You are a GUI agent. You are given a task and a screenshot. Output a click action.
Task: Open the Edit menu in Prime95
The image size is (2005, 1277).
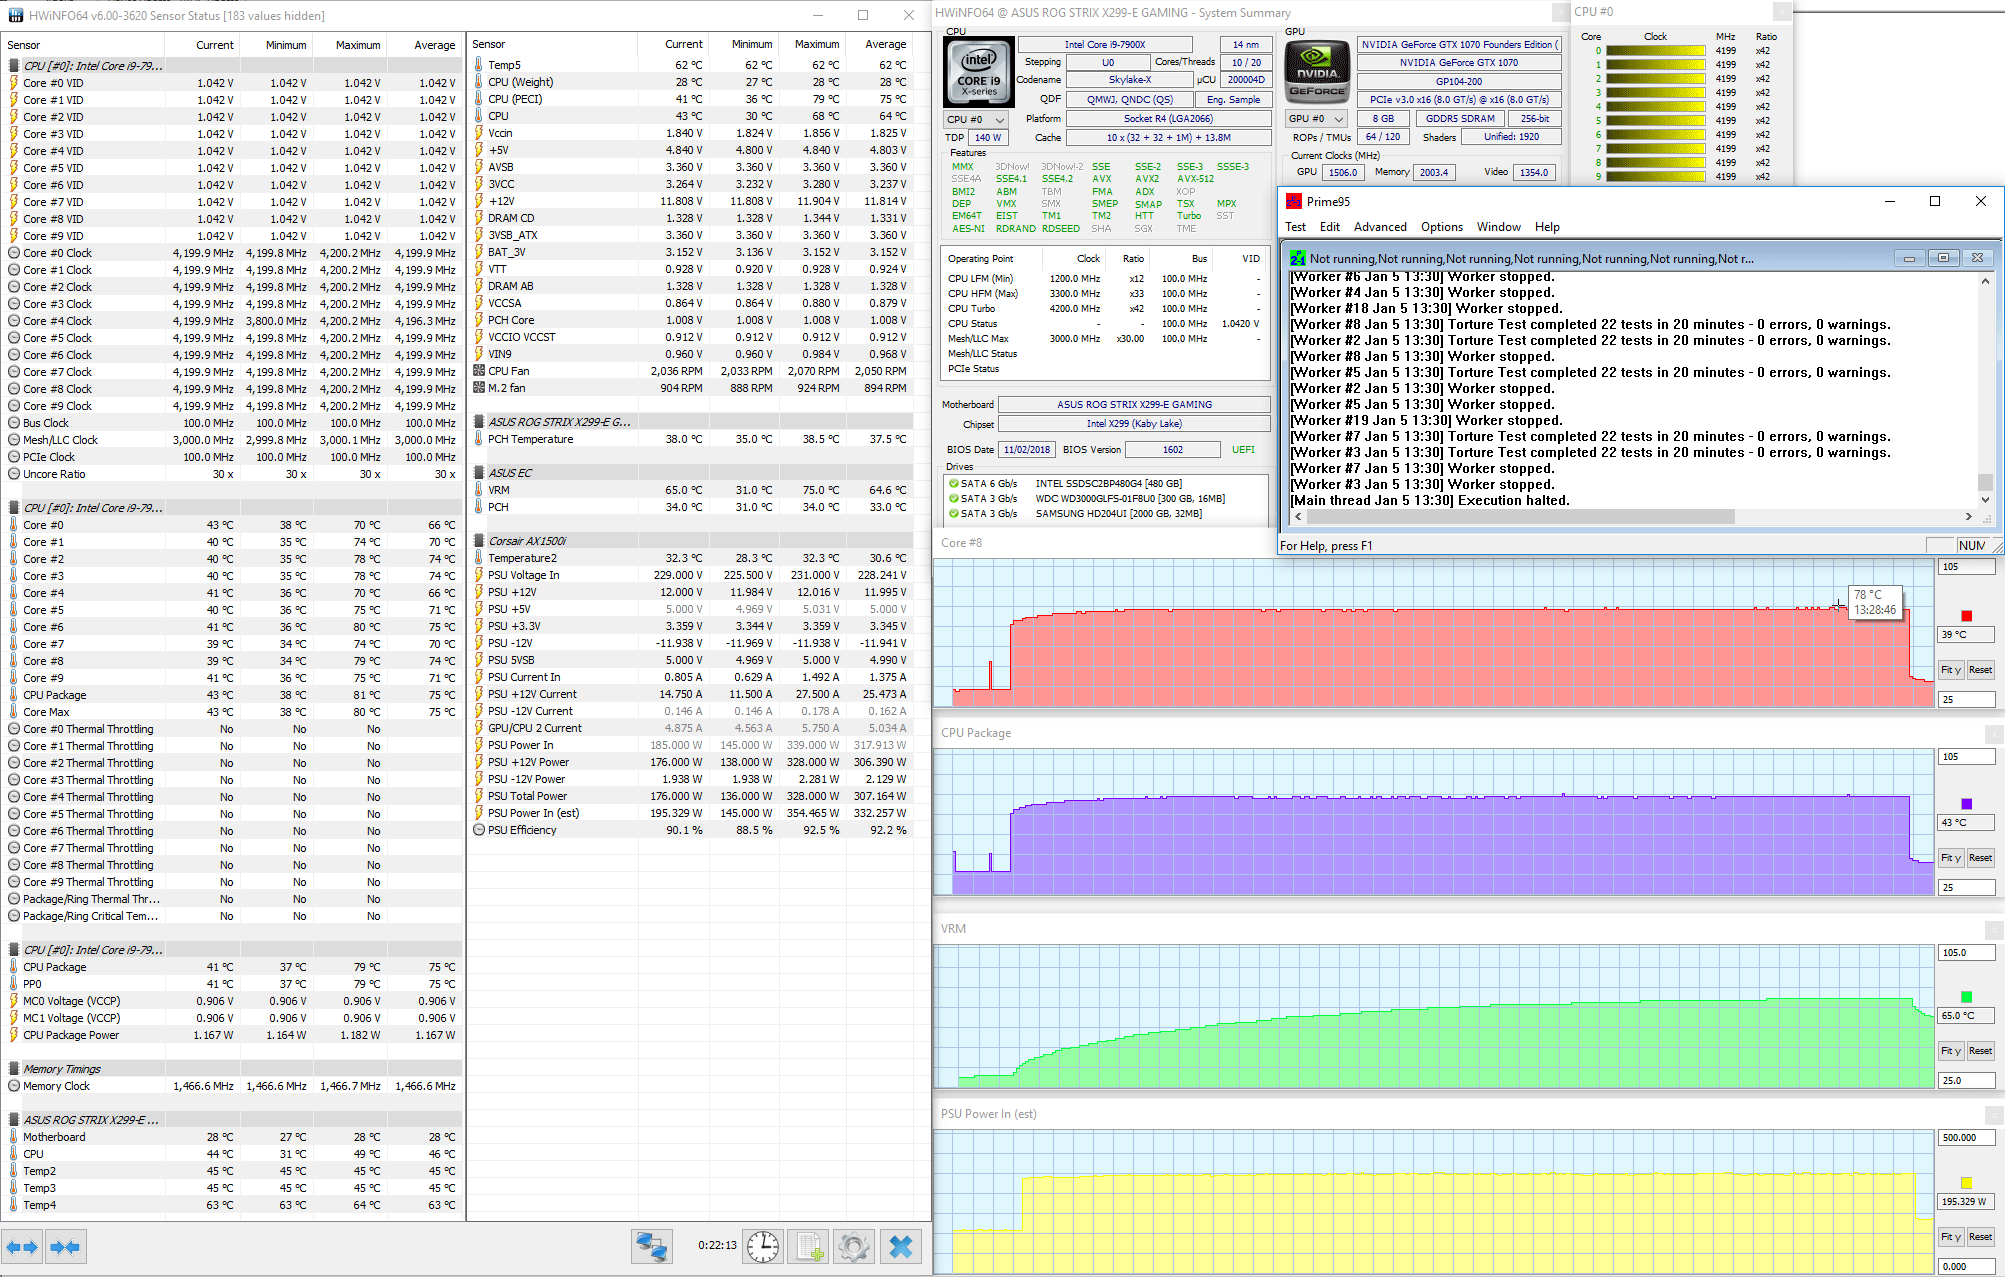[x=1329, y=227]
